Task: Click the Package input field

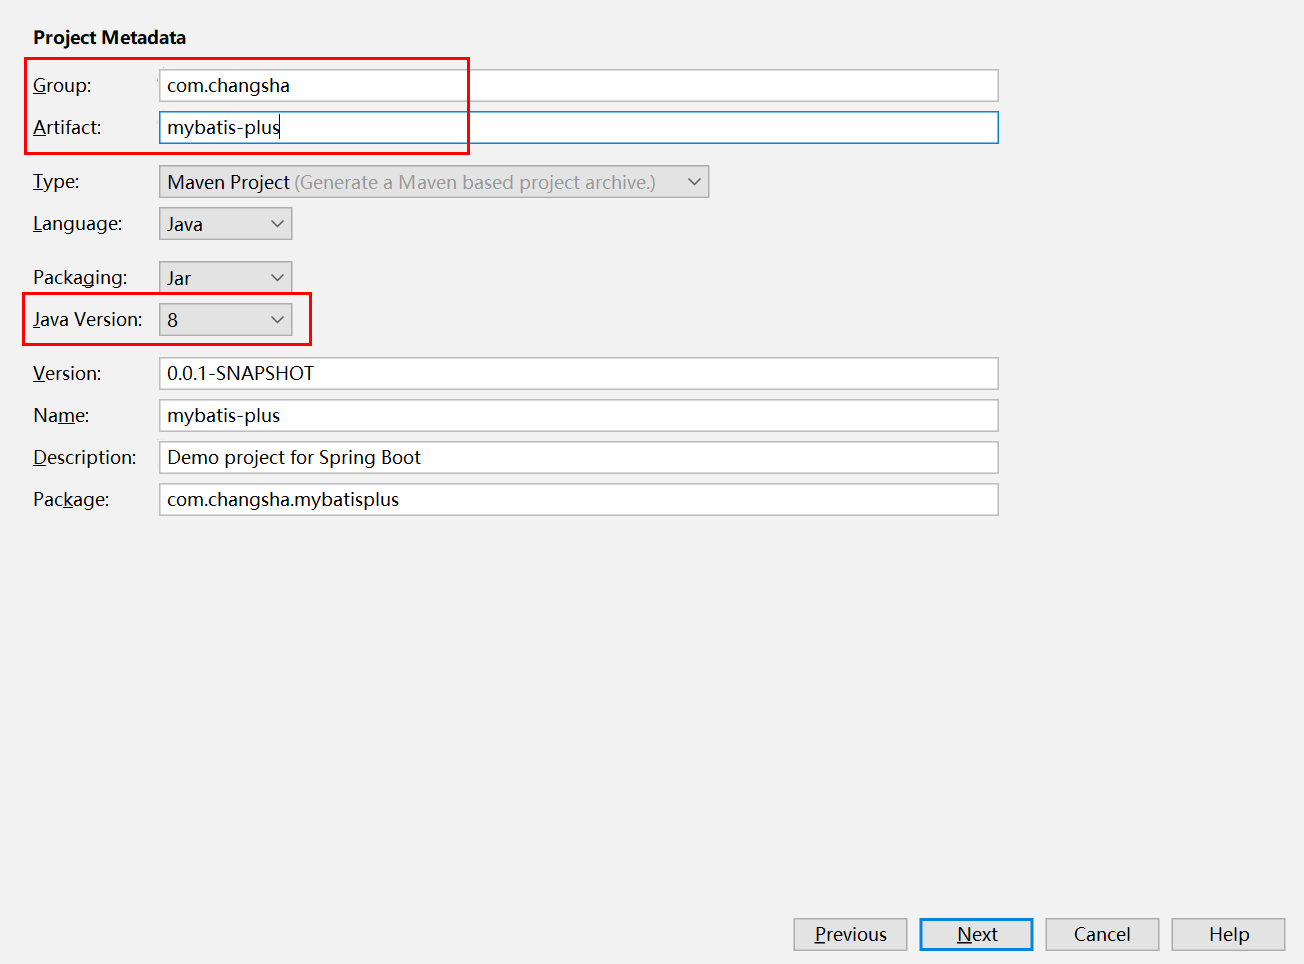Action: (x=578, y=499)
